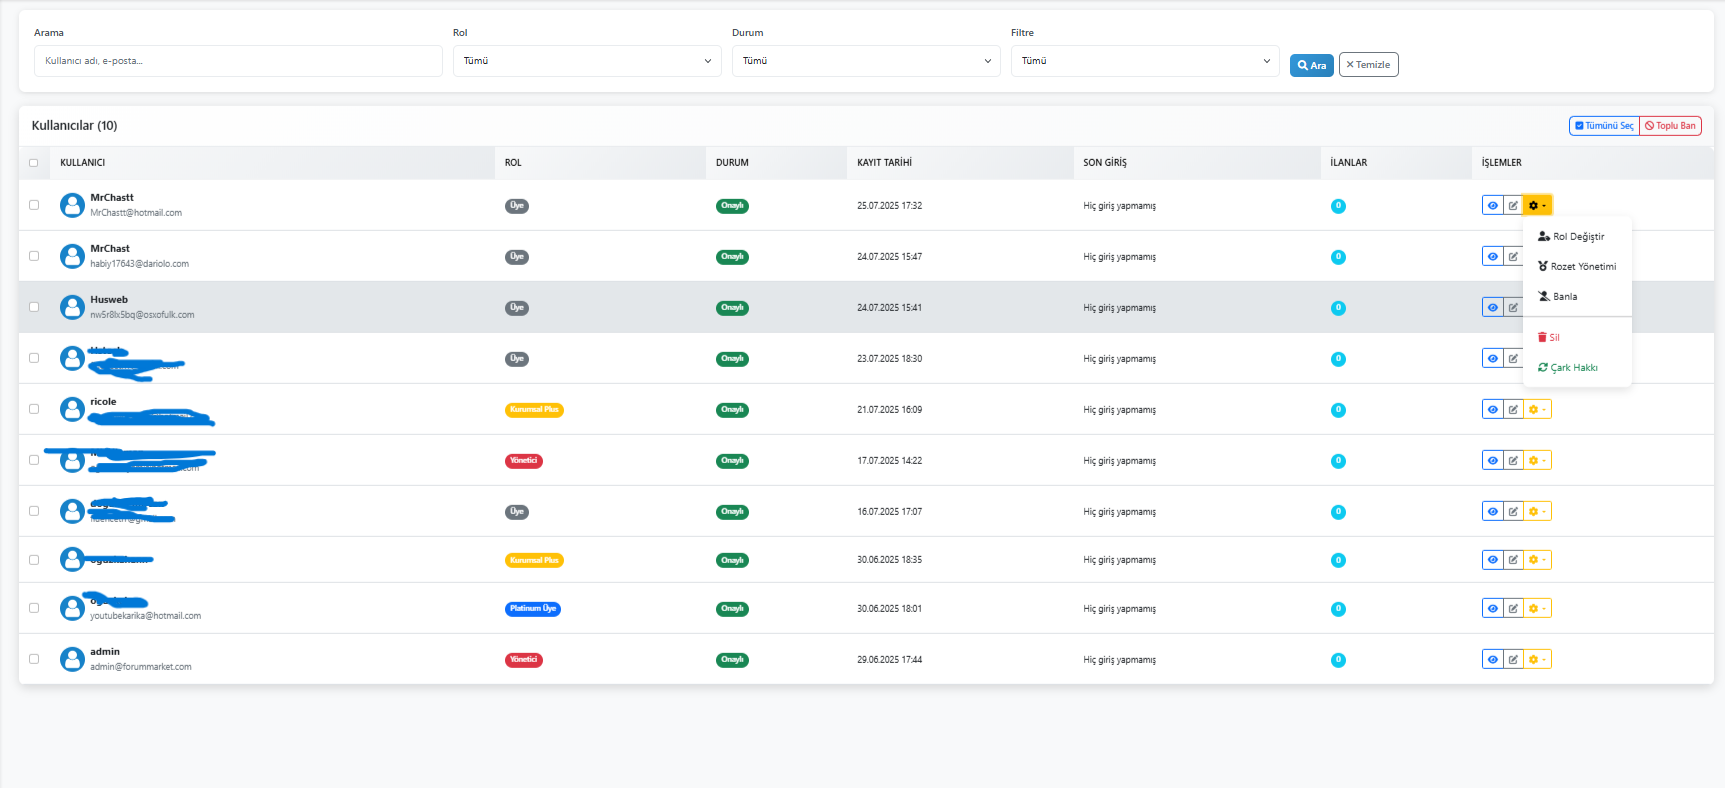
Task: Click the MrChastt avatar icon
Action: (72, 205)
